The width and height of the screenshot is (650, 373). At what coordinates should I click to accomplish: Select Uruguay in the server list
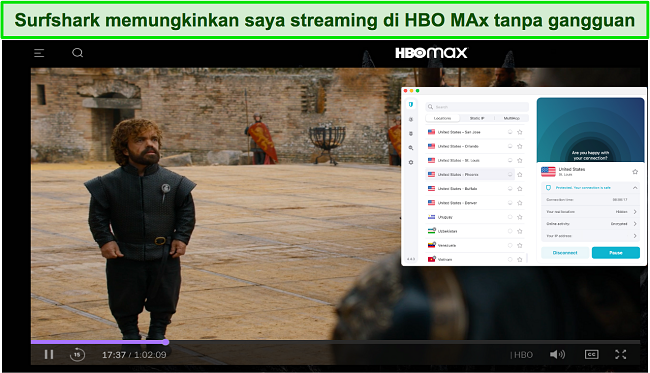click(470, 217)
